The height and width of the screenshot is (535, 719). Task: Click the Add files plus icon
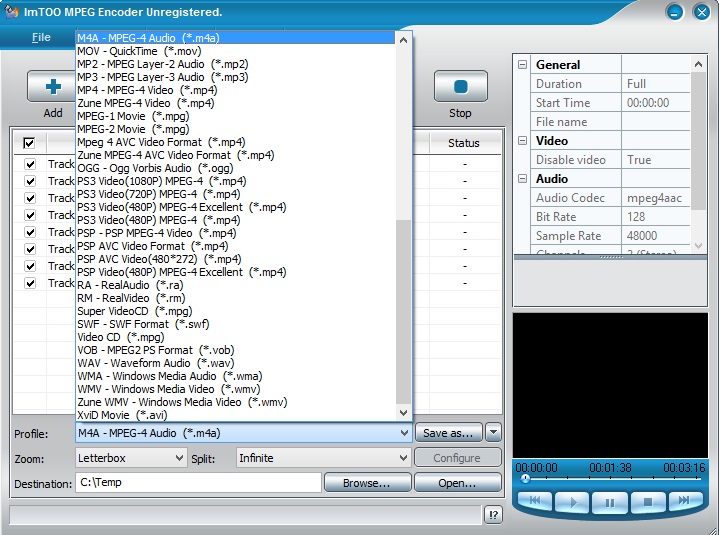(53, 86)
